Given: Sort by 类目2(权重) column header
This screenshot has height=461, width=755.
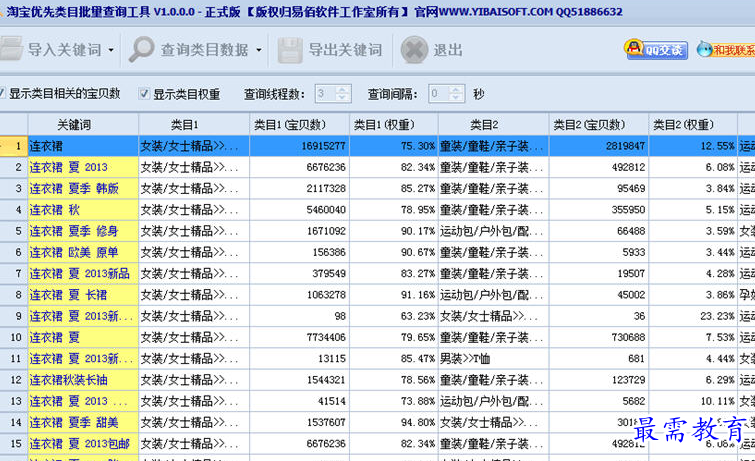Looking at the screenshot, I should 693,125.
